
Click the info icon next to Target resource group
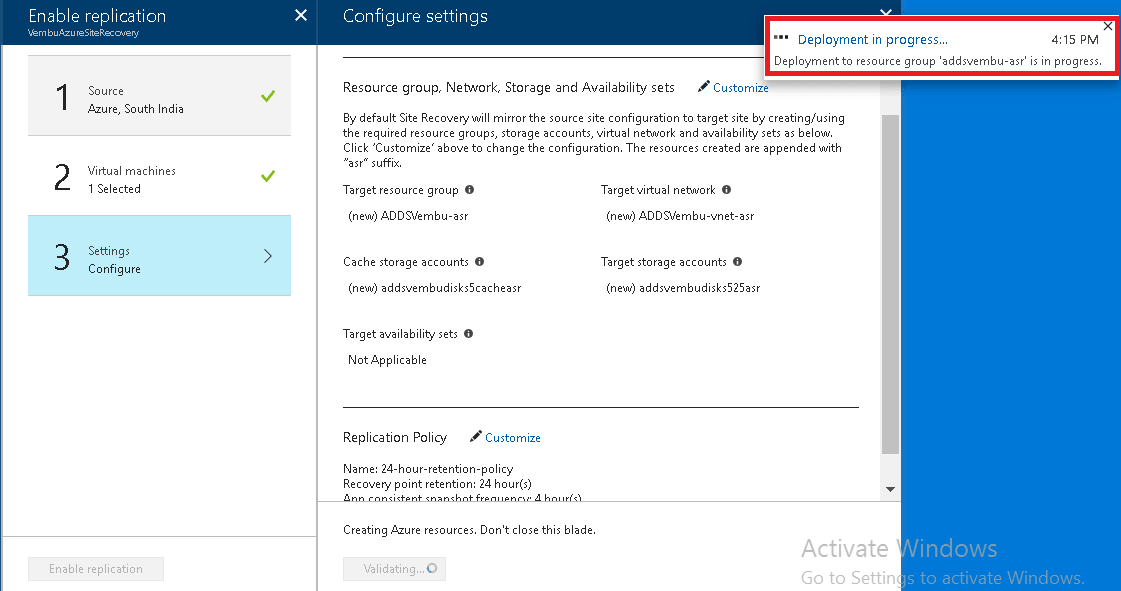point(469,189)
